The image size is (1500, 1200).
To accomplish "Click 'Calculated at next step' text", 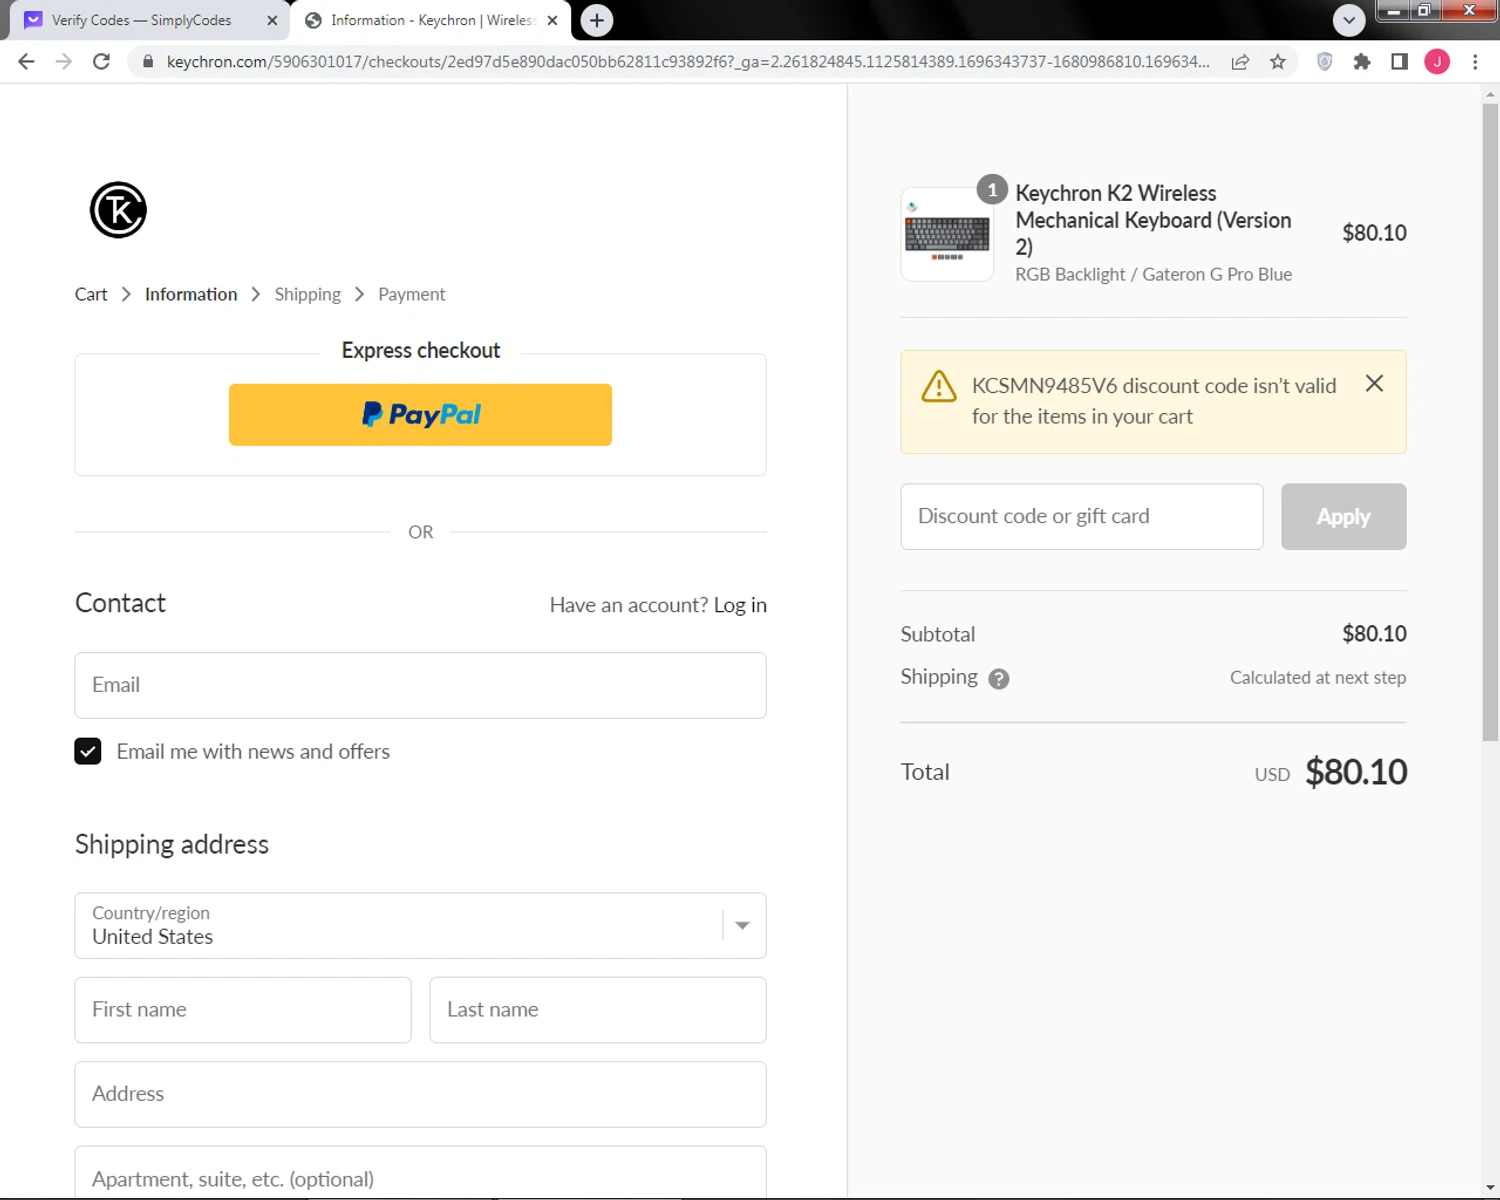I will [x=1318, y=678].
